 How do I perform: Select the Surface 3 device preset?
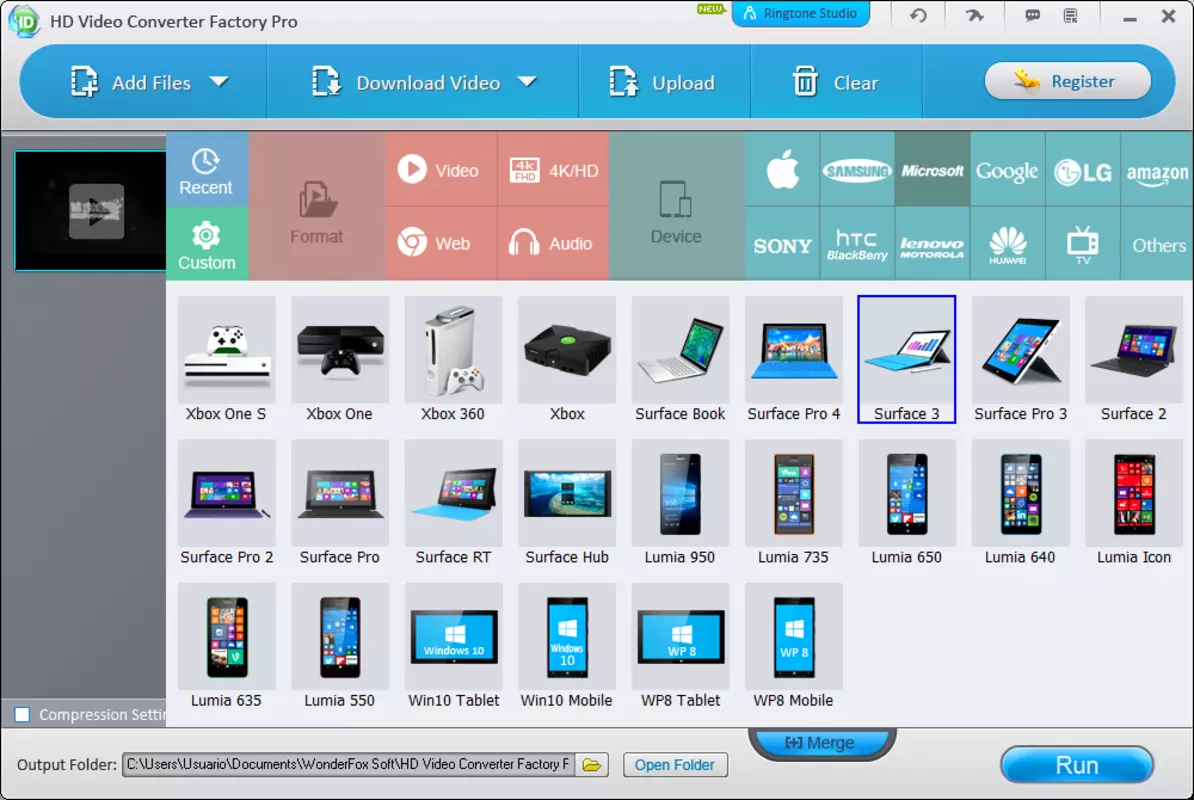[x=906, y=359]
